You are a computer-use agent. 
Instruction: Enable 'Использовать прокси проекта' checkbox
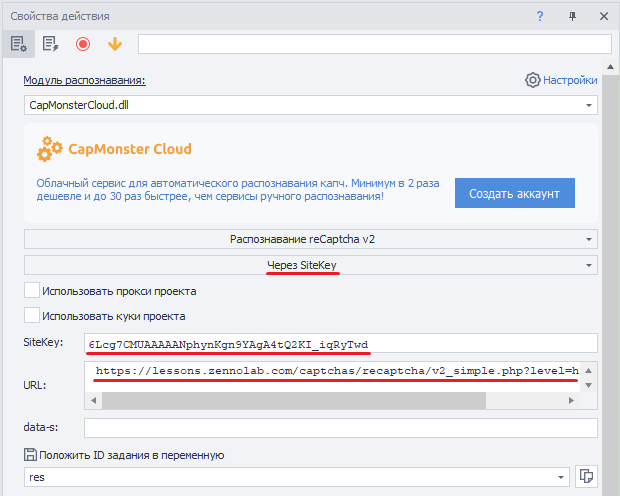pyautogui.click(x=31, y=291)
